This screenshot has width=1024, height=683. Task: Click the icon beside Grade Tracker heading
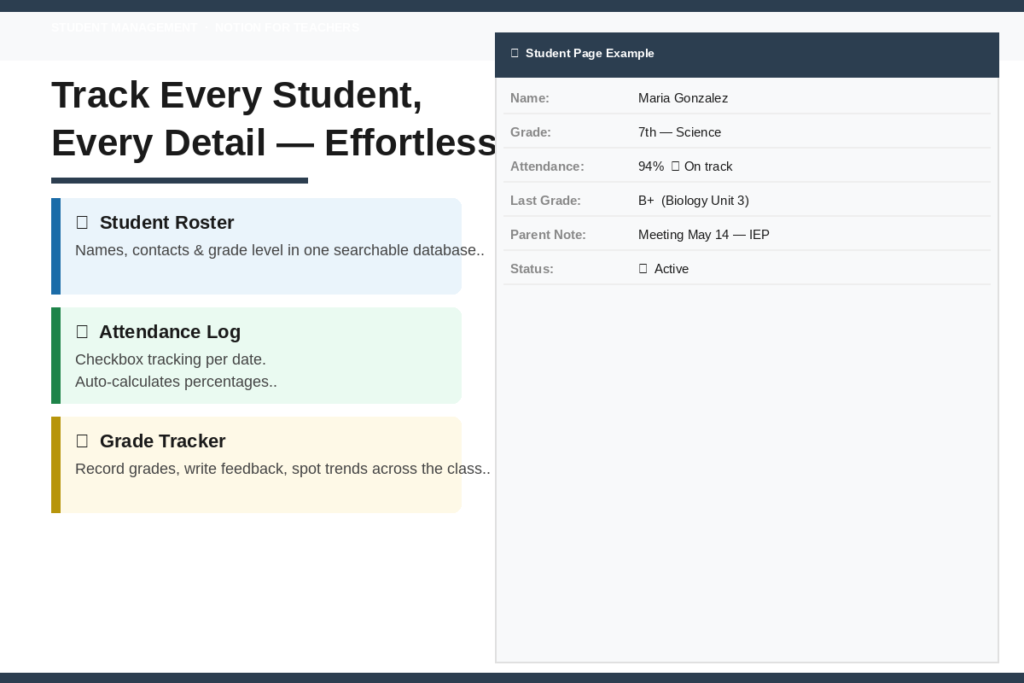pos(82,441)
